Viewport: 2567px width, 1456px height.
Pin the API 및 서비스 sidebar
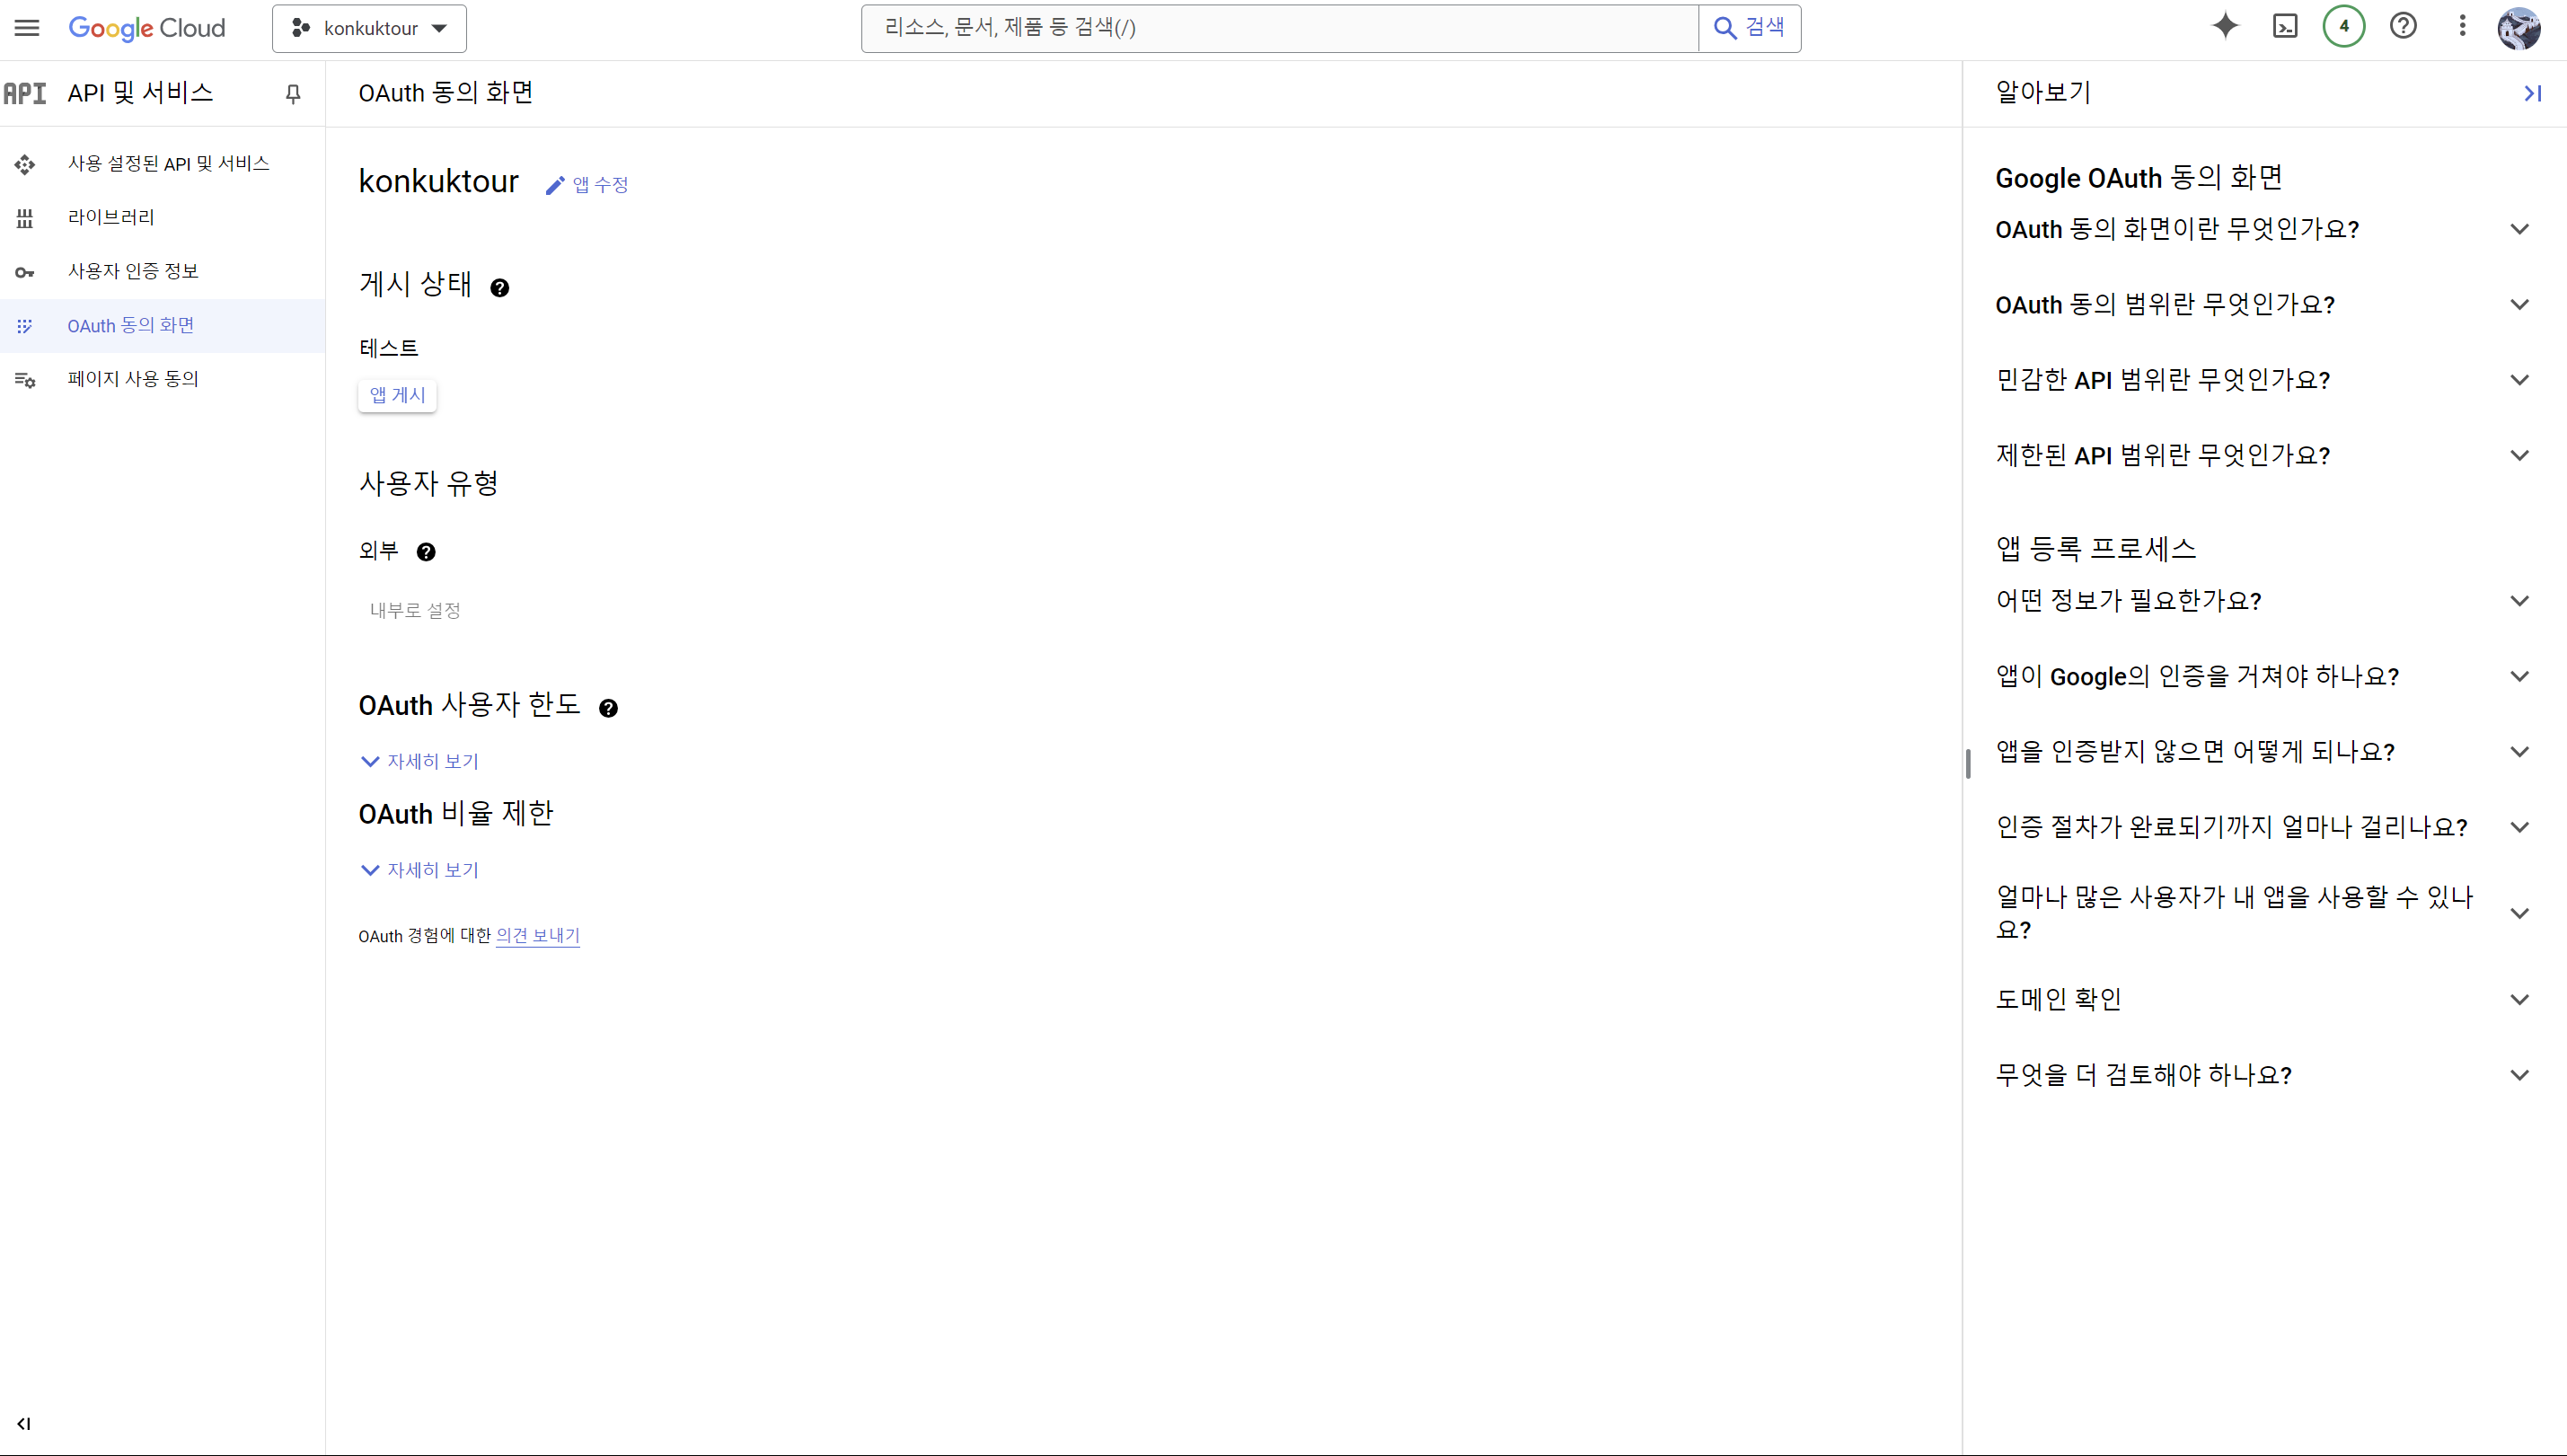[293, 94]
